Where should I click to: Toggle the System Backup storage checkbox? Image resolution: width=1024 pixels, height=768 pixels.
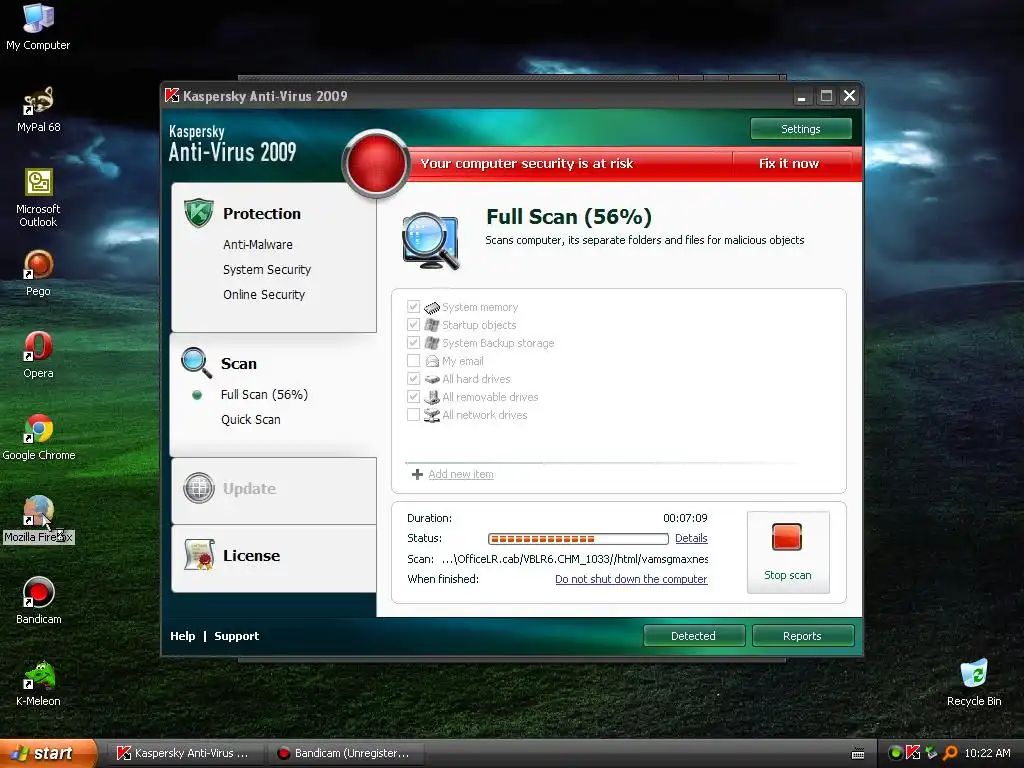pyautogui.click(x=413, y=342)
